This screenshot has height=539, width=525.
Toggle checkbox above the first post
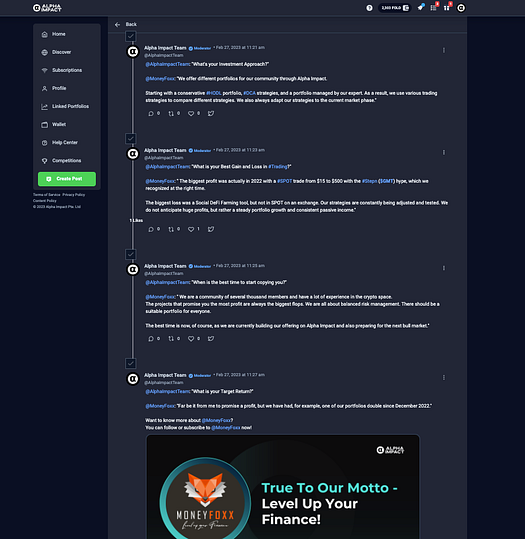130,36
